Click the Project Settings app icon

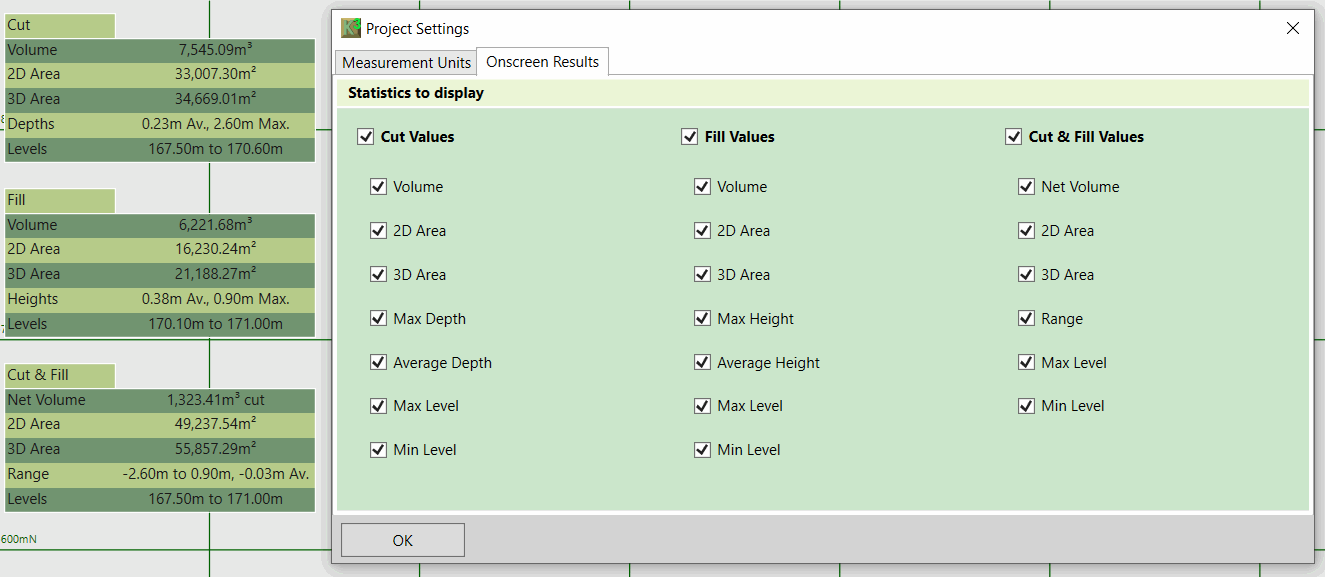351,28
